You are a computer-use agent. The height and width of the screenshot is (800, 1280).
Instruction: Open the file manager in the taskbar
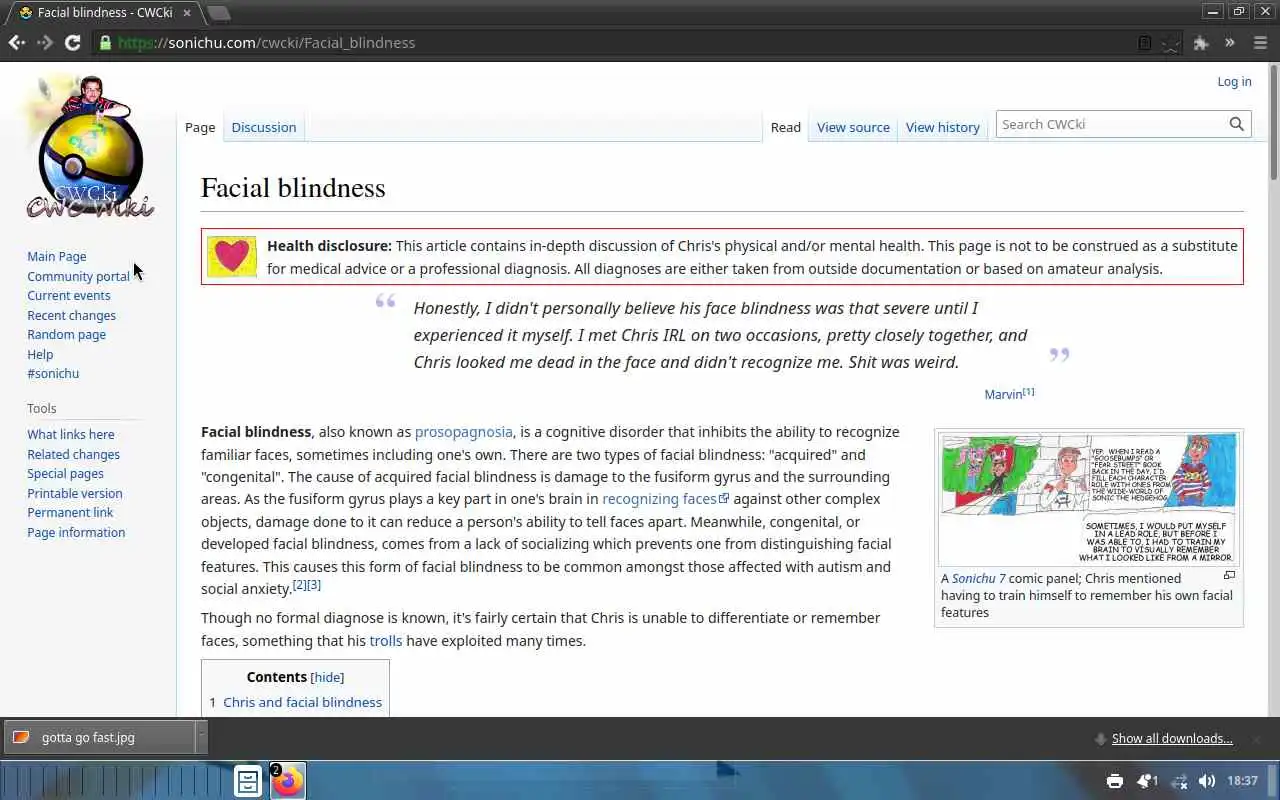[x=247, y=781]
